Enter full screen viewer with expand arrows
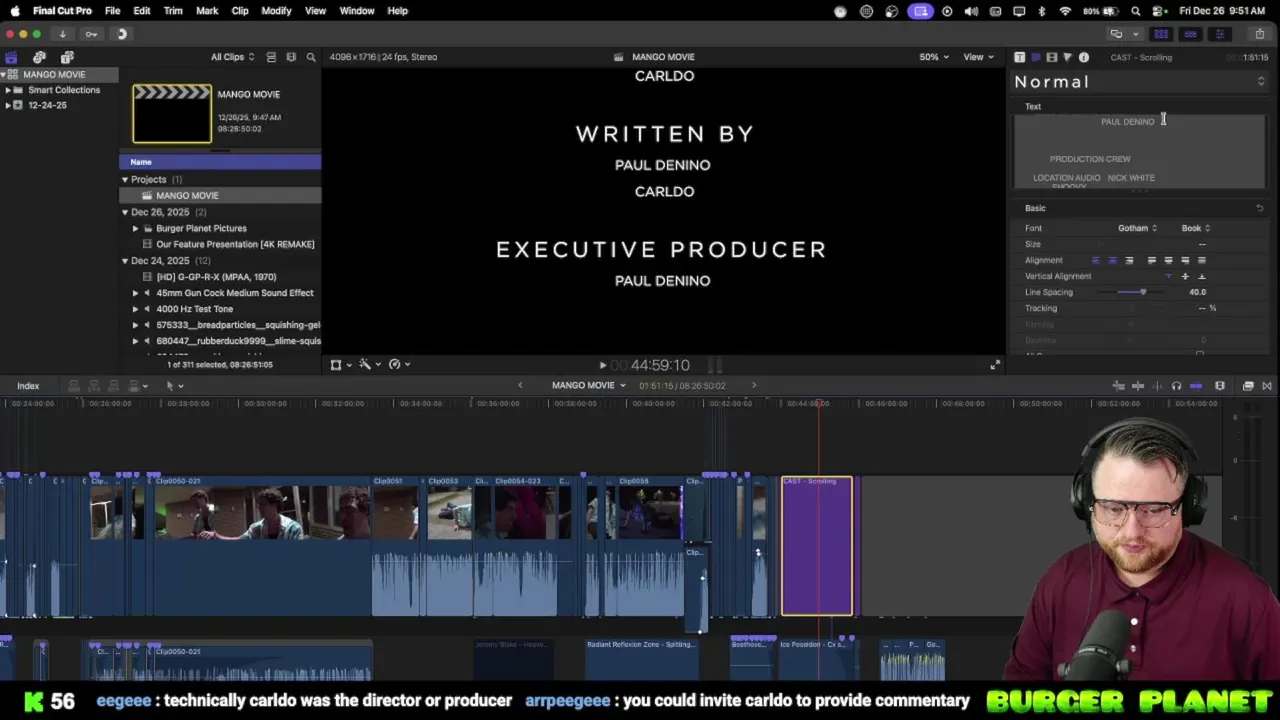 [x=995, y=365]
